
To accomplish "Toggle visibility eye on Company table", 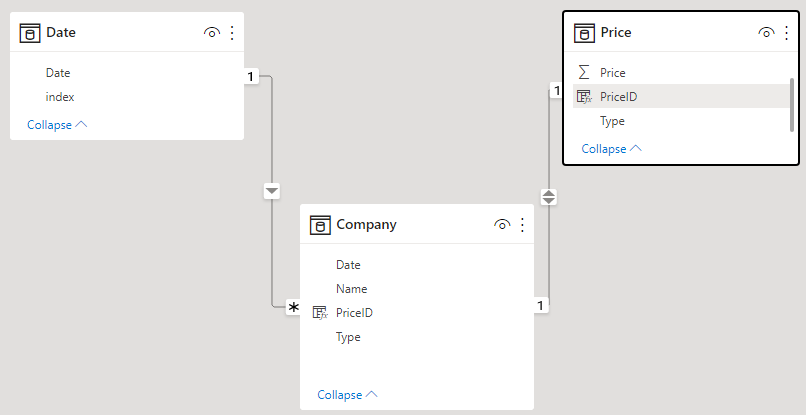I will coord(502,225).
